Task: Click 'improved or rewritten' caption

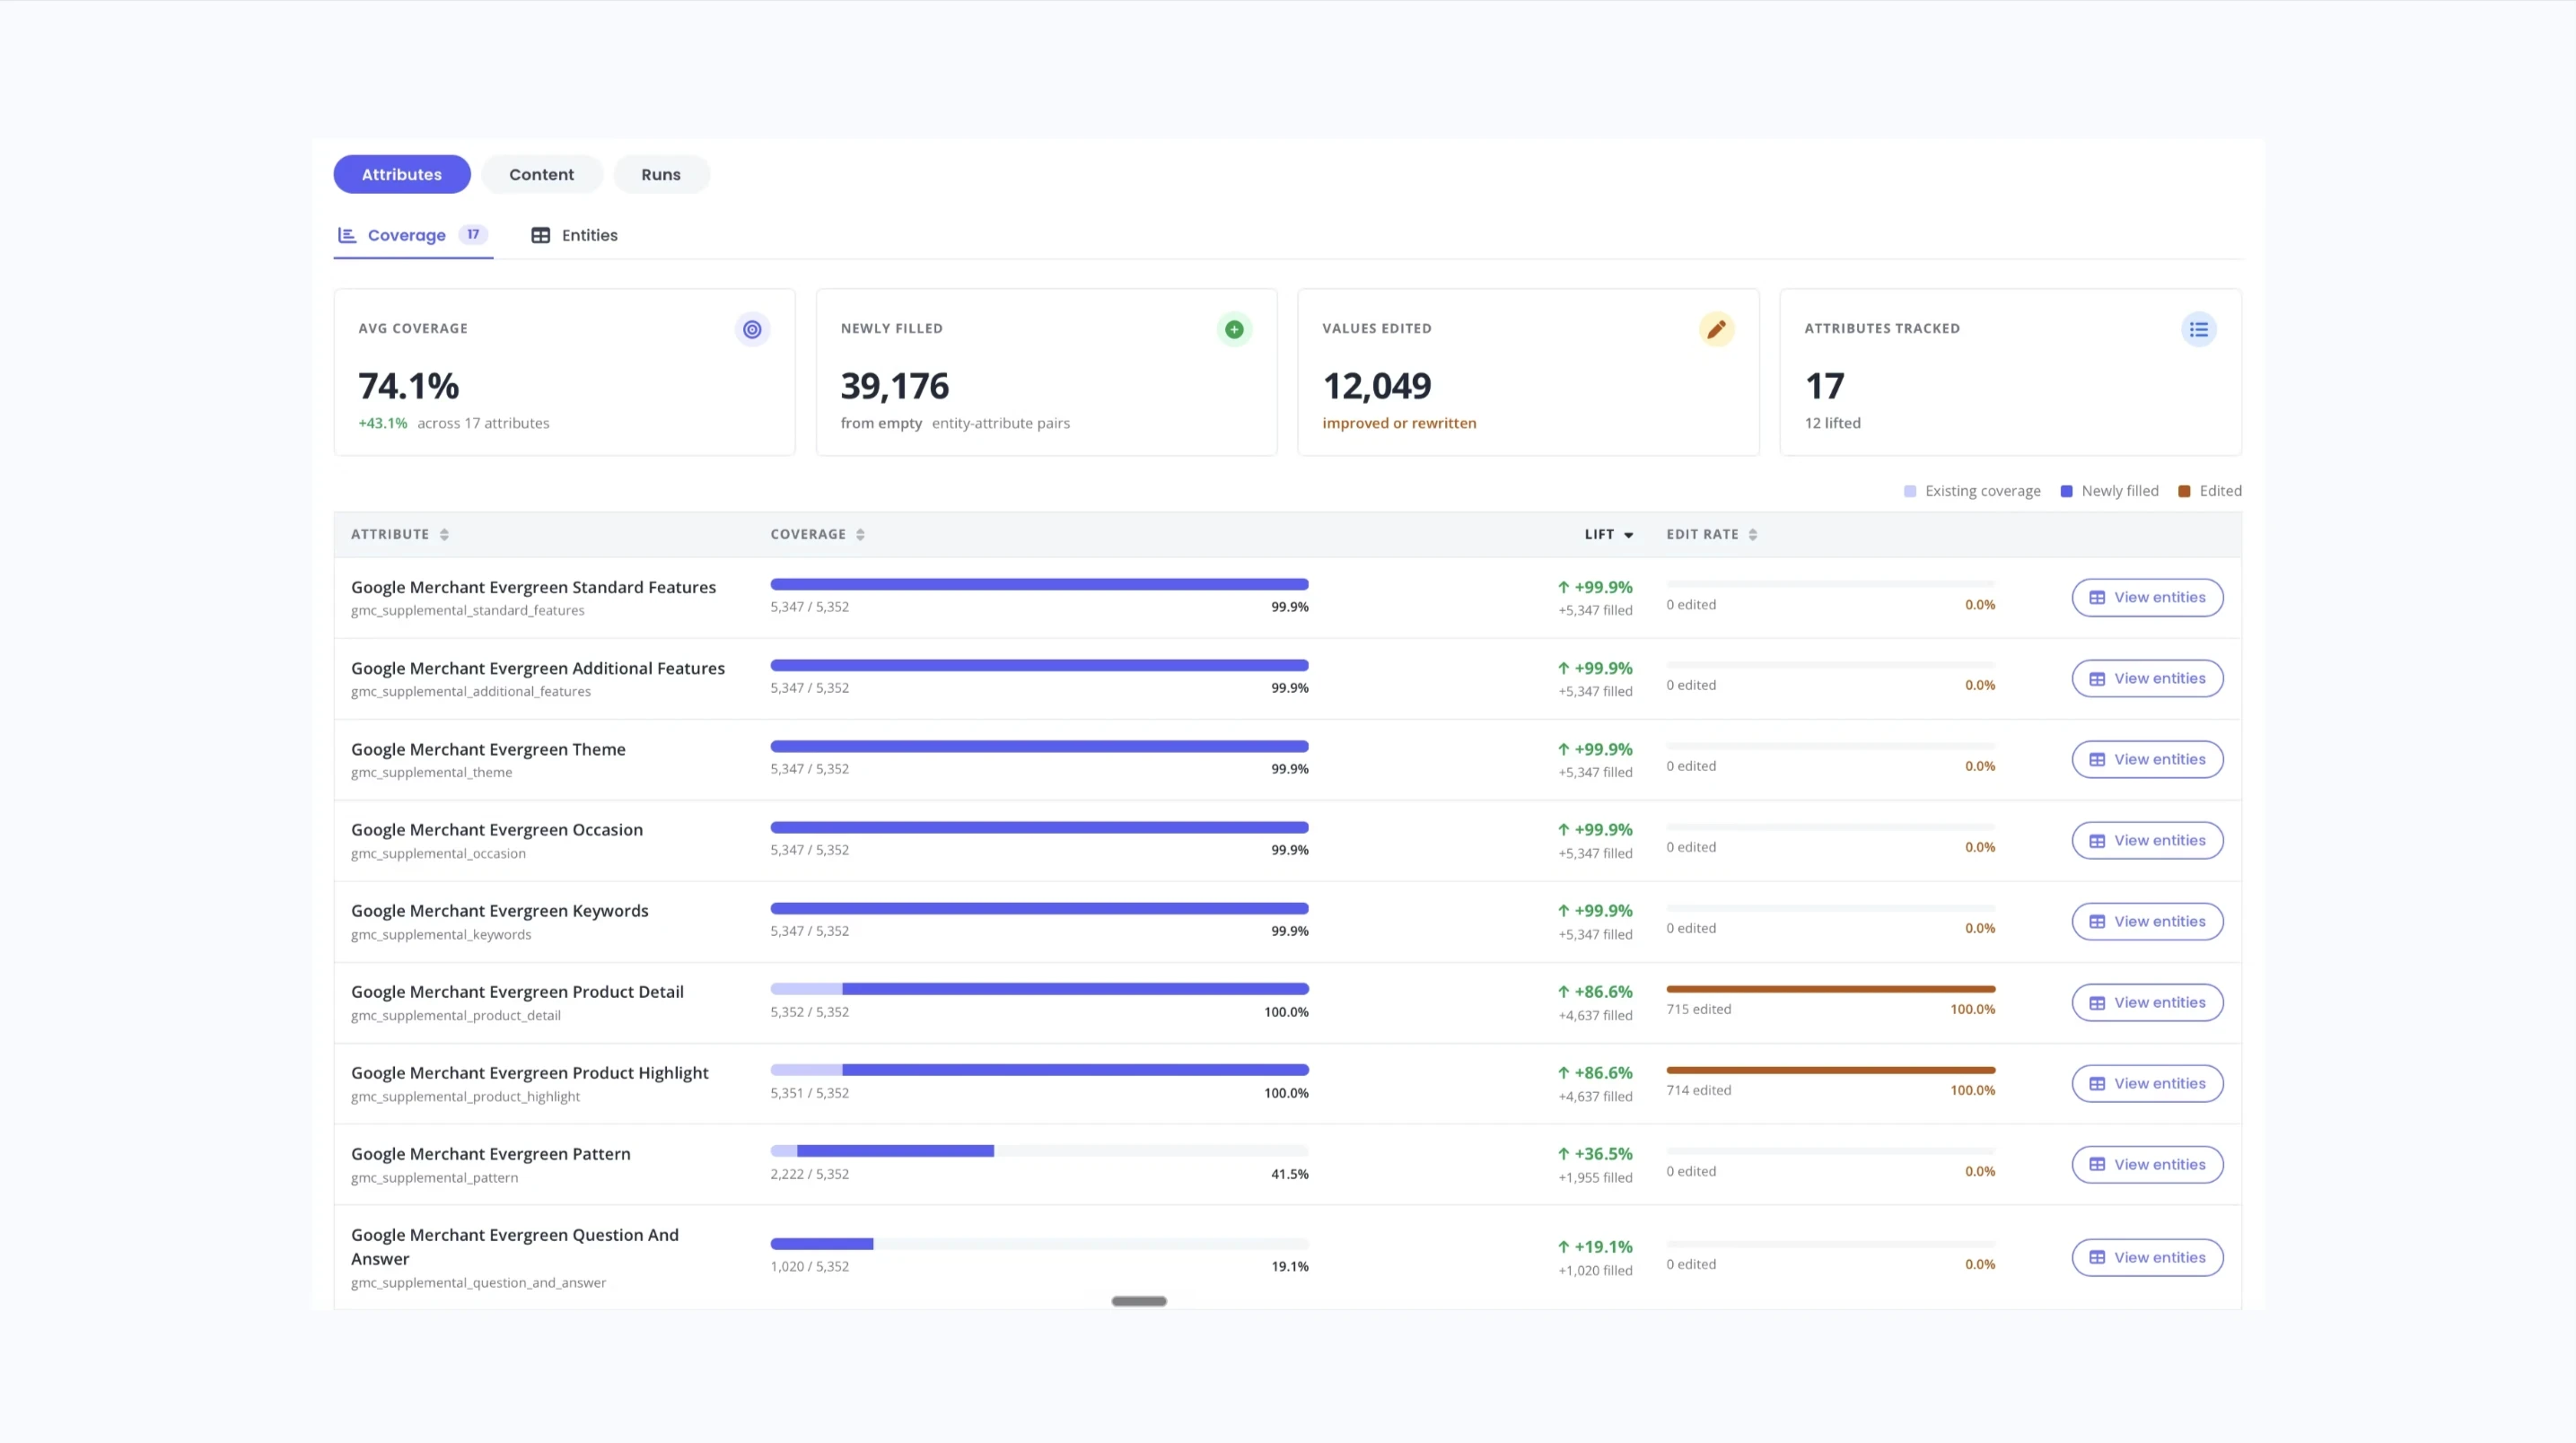Action: 1399,423
